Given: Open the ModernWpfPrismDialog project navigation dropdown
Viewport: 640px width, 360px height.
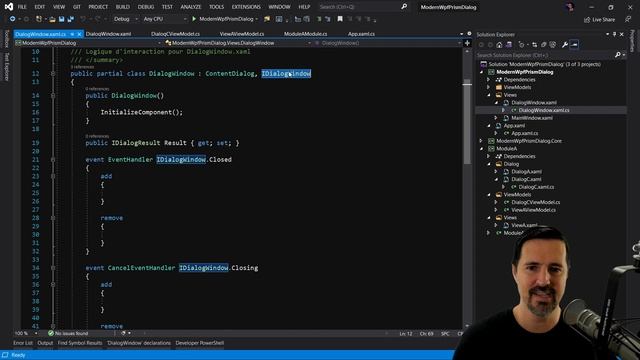Looking at the screenshot, I should tap(159, 43).
